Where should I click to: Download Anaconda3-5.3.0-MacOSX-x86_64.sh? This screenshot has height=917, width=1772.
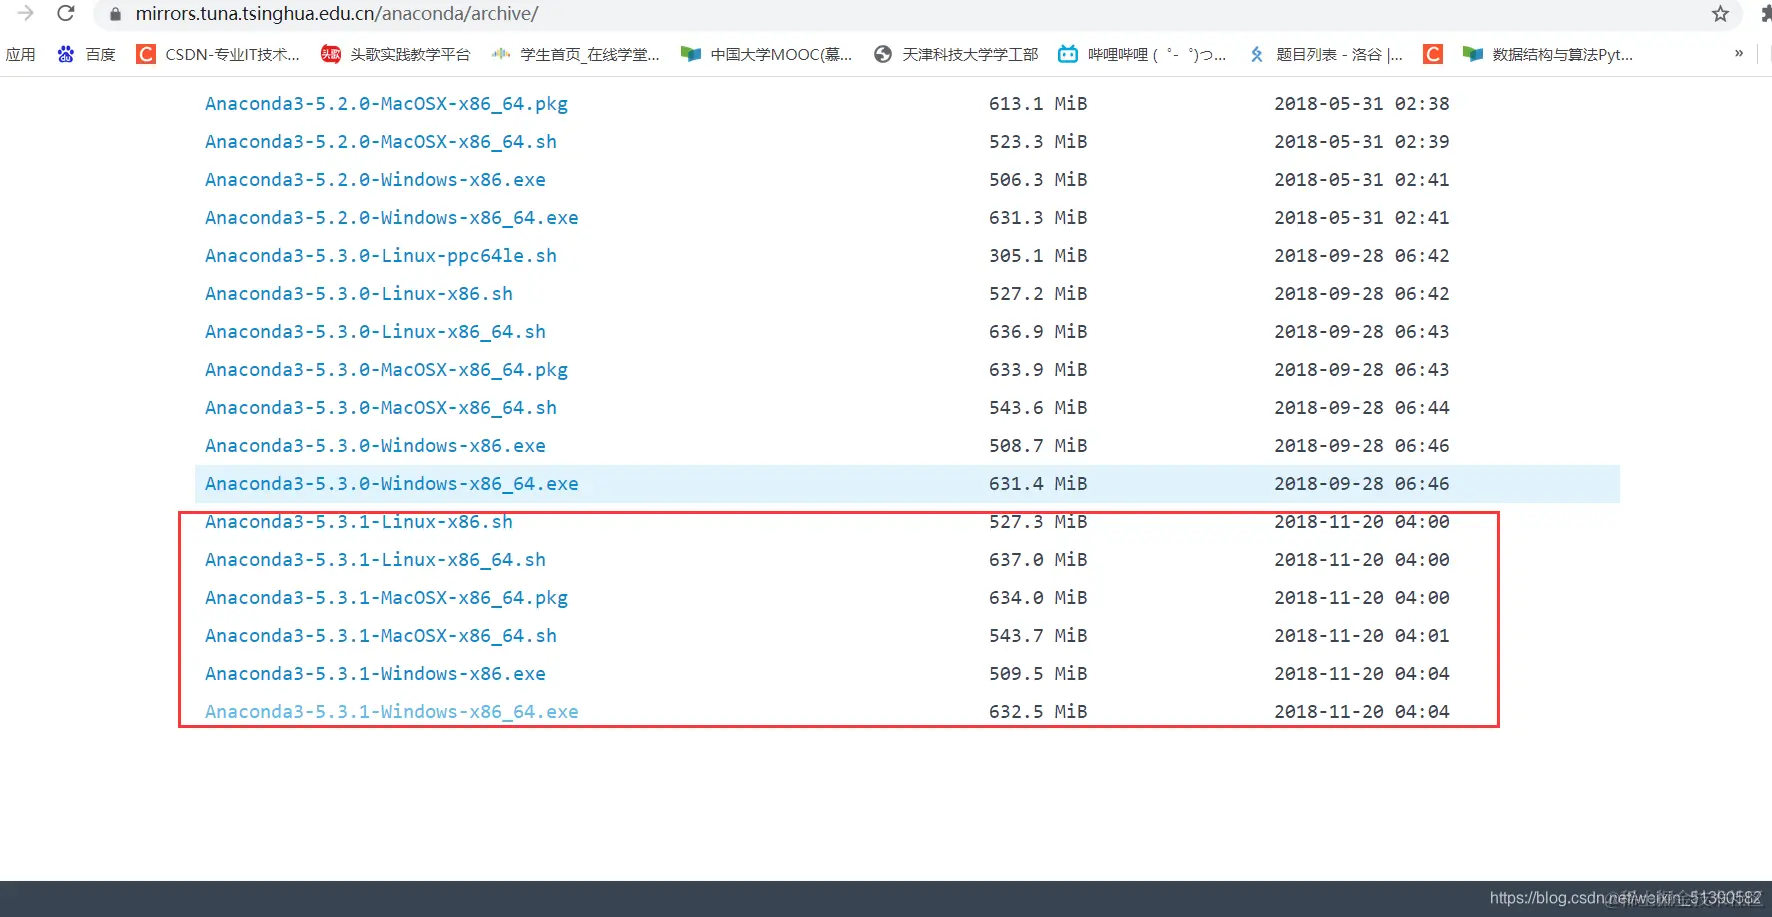click(381, 408)
